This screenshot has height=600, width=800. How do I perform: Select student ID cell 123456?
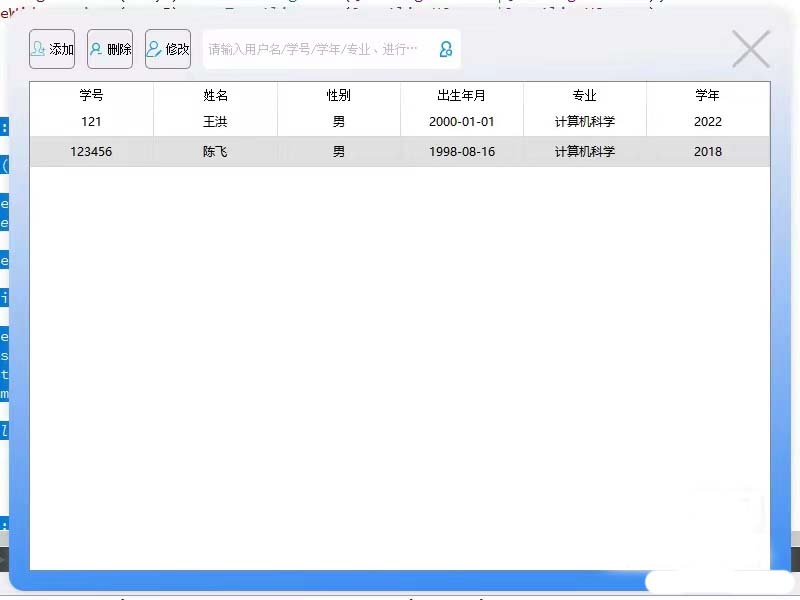pyautogui.click(x=91, y=152)
